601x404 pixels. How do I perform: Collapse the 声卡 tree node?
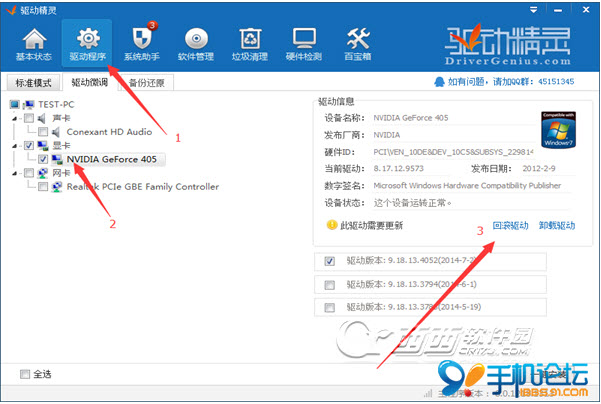(x=15, y=118)
